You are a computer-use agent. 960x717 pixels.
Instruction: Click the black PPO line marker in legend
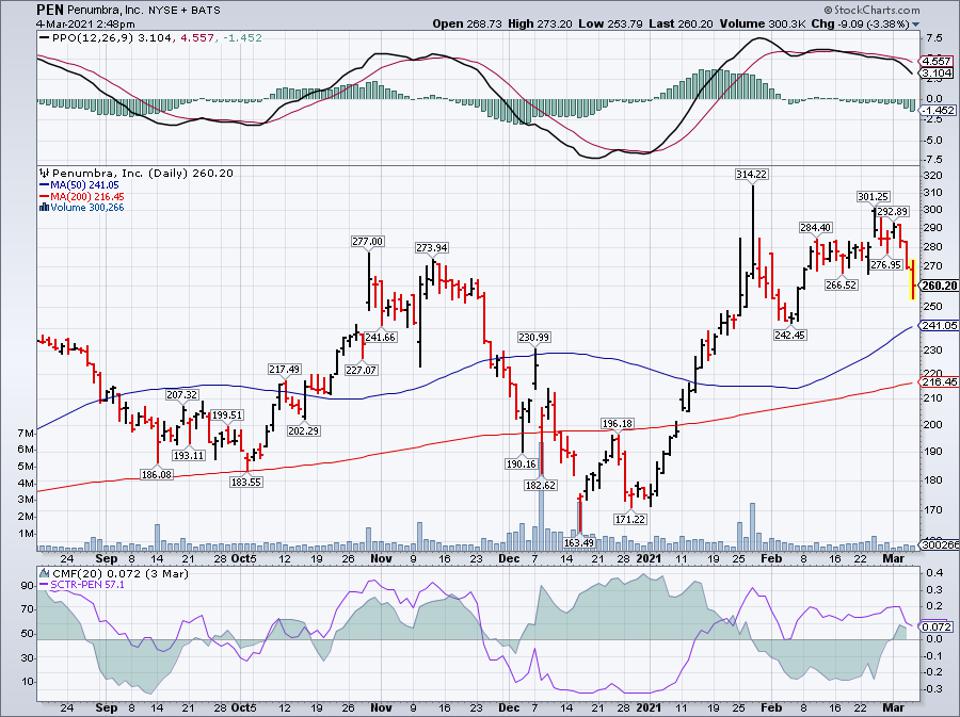pos(46,37)
